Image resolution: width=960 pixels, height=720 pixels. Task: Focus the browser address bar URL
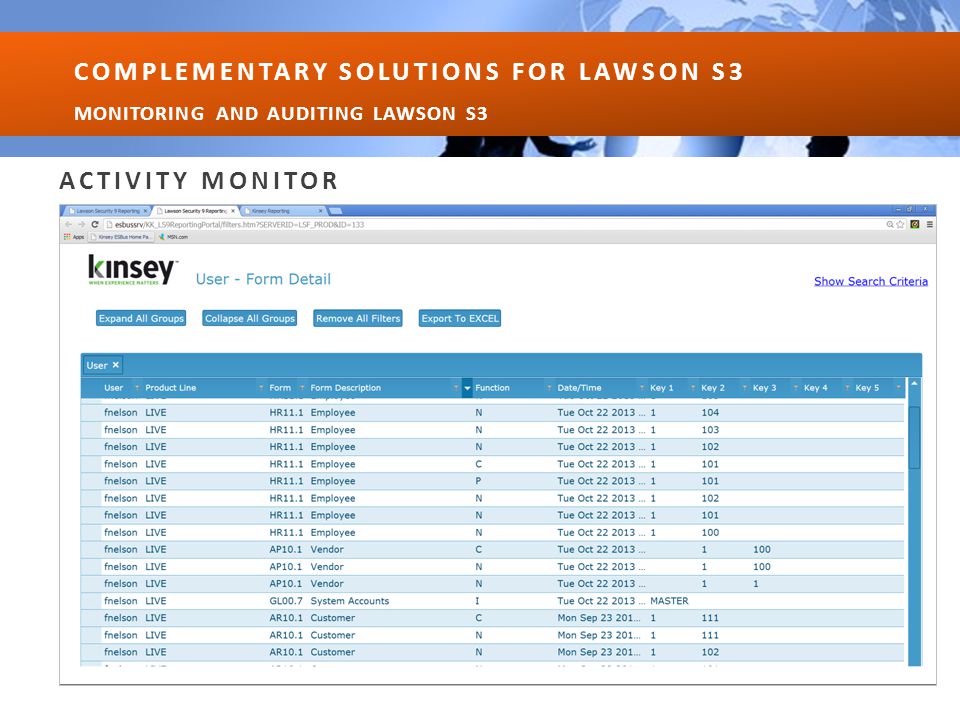tap(239, 225)
